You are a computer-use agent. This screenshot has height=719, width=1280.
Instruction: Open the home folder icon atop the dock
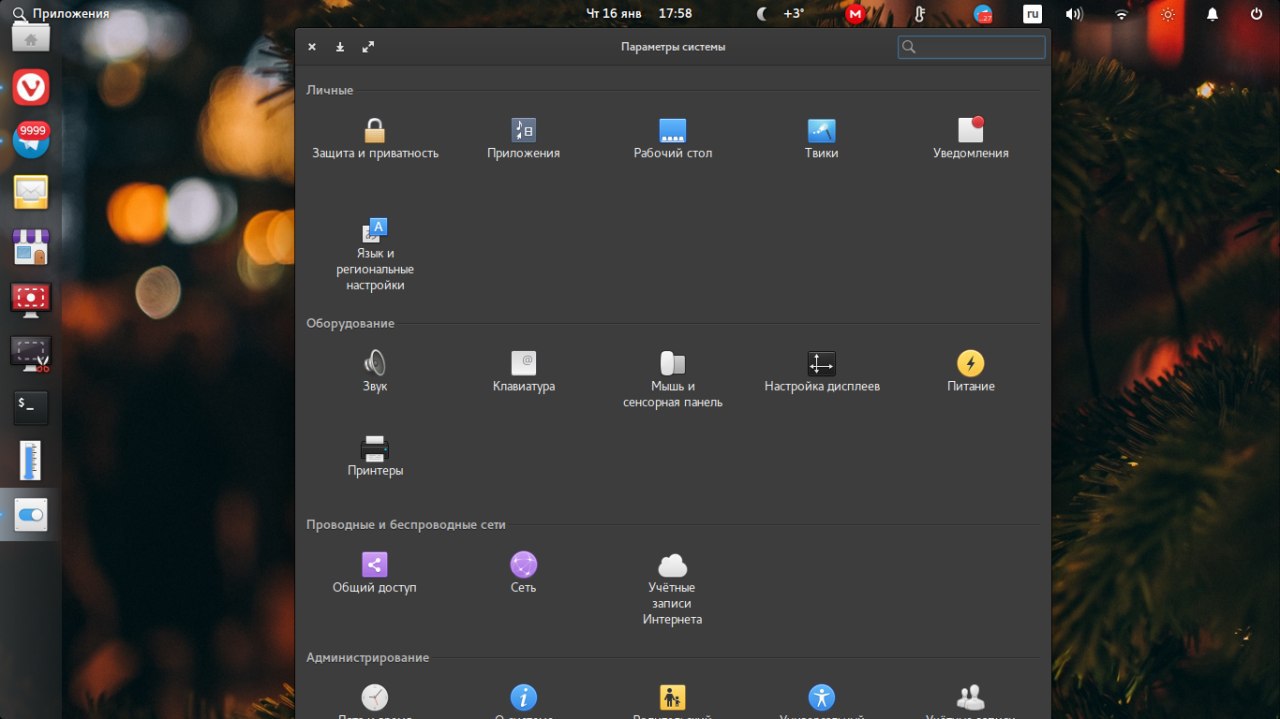tap(31, 40)
